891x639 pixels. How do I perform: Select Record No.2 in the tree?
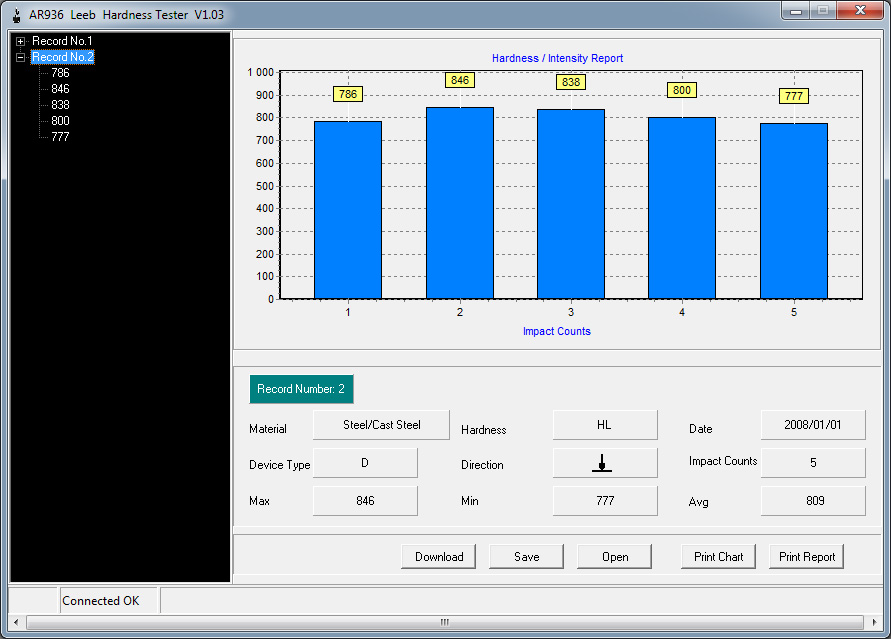tap(62, 57)
